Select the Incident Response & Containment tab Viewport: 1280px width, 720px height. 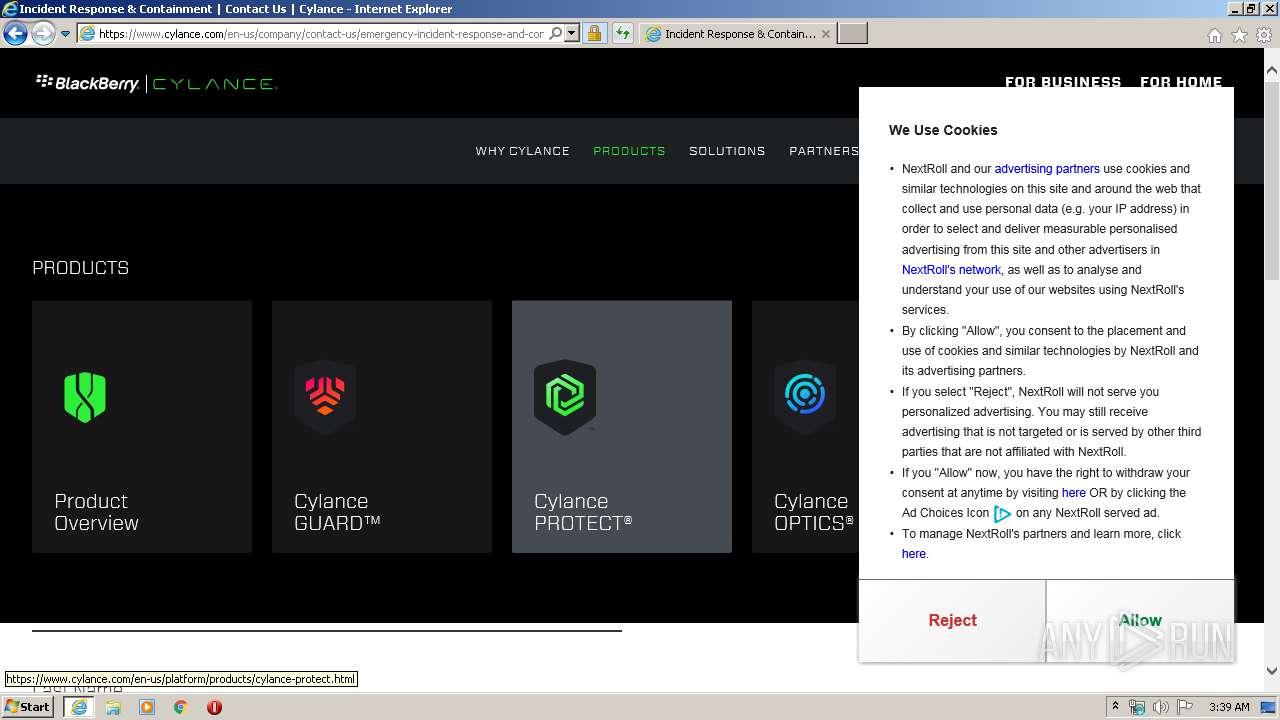point(738,33)
